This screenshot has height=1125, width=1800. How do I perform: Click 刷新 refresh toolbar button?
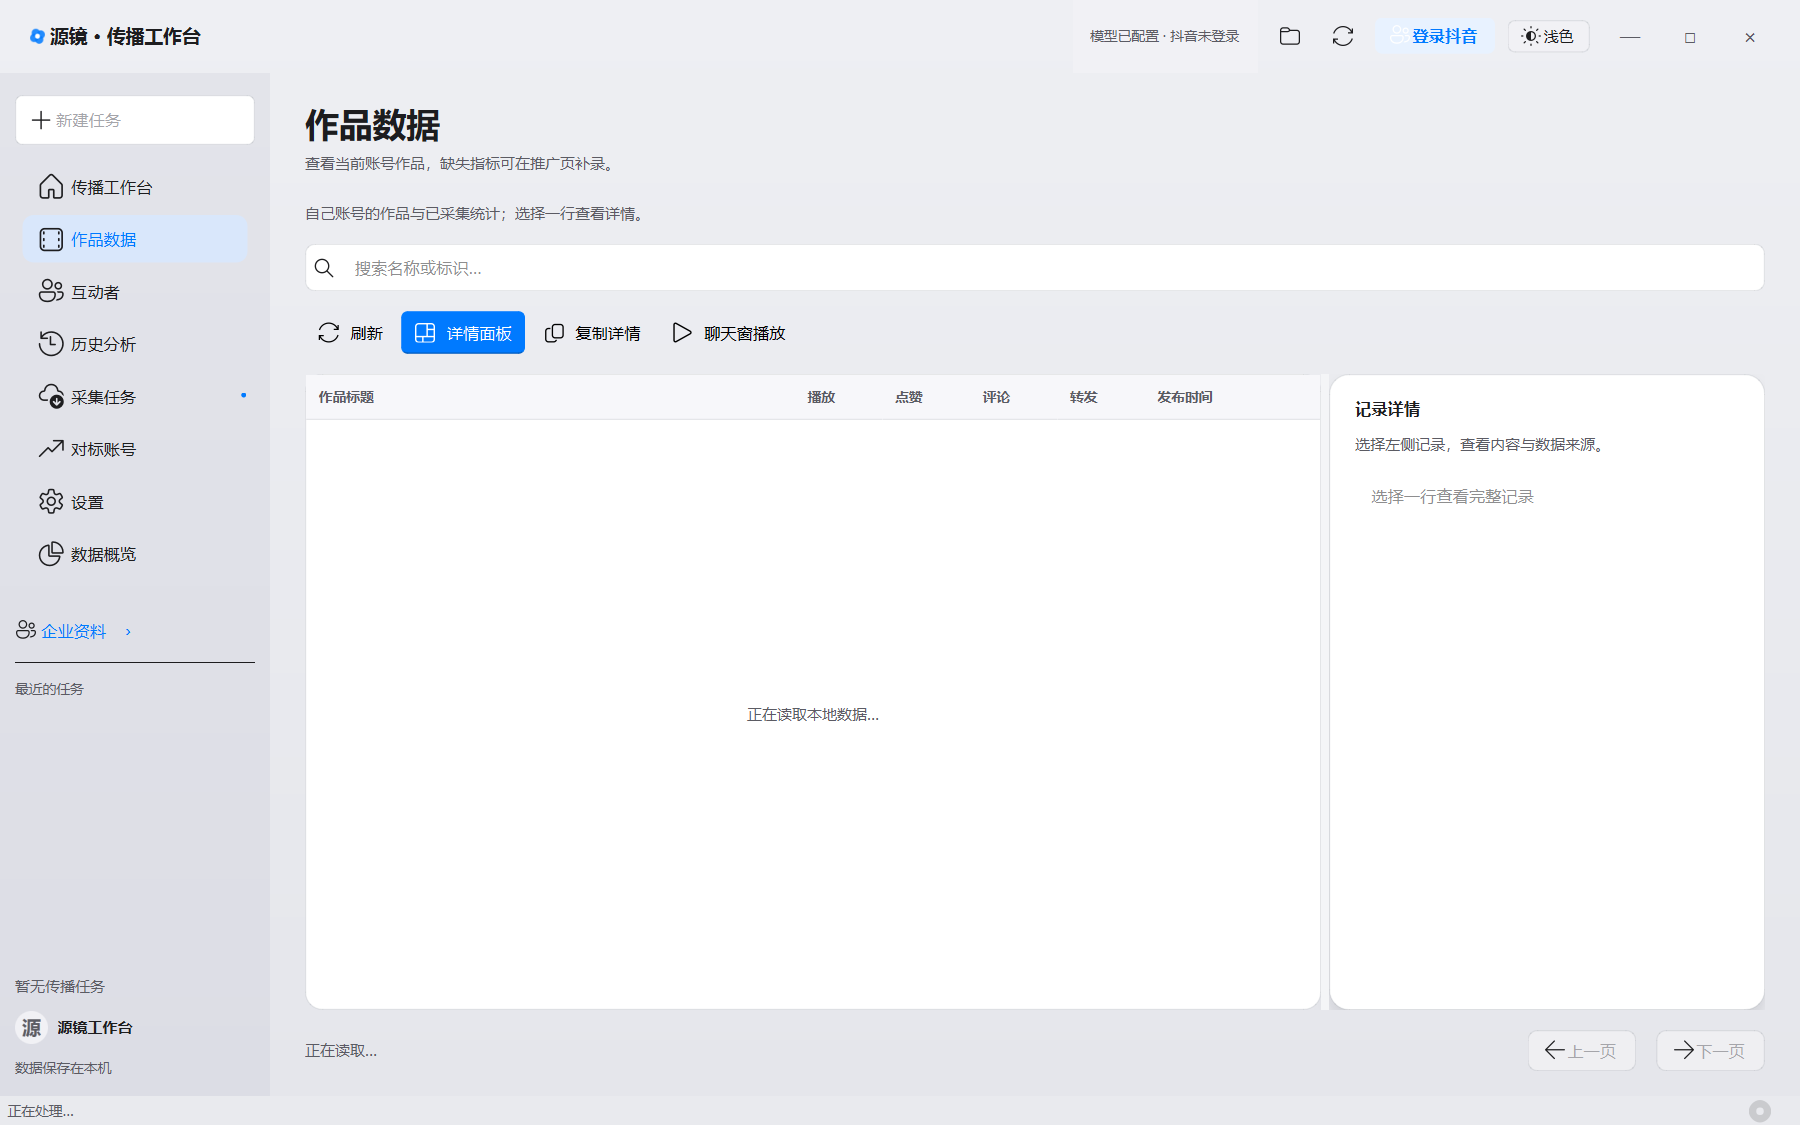(350, 333)
